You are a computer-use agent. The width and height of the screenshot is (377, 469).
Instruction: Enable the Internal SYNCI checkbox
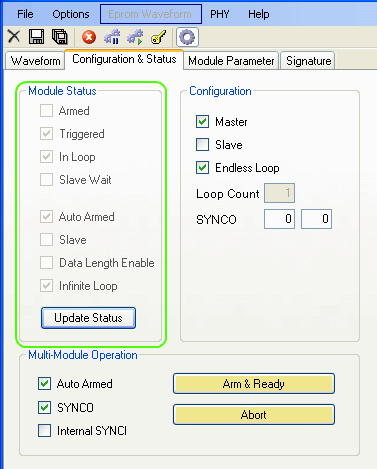tap(44, 431)
